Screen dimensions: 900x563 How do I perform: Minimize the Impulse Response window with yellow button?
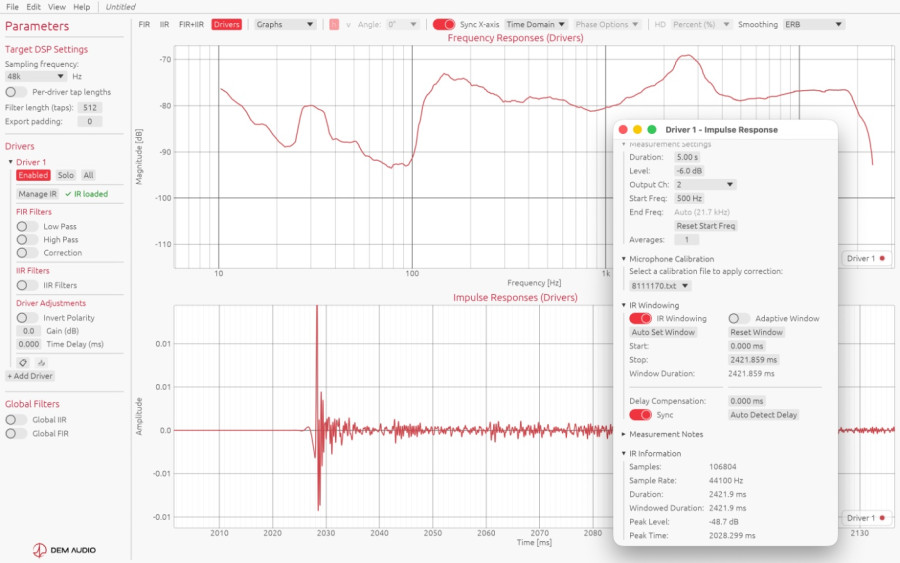click(637, 130)
